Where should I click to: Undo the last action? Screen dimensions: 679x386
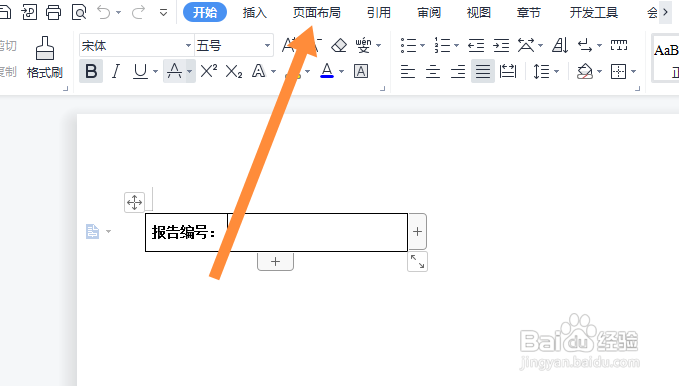click(103, 12)
